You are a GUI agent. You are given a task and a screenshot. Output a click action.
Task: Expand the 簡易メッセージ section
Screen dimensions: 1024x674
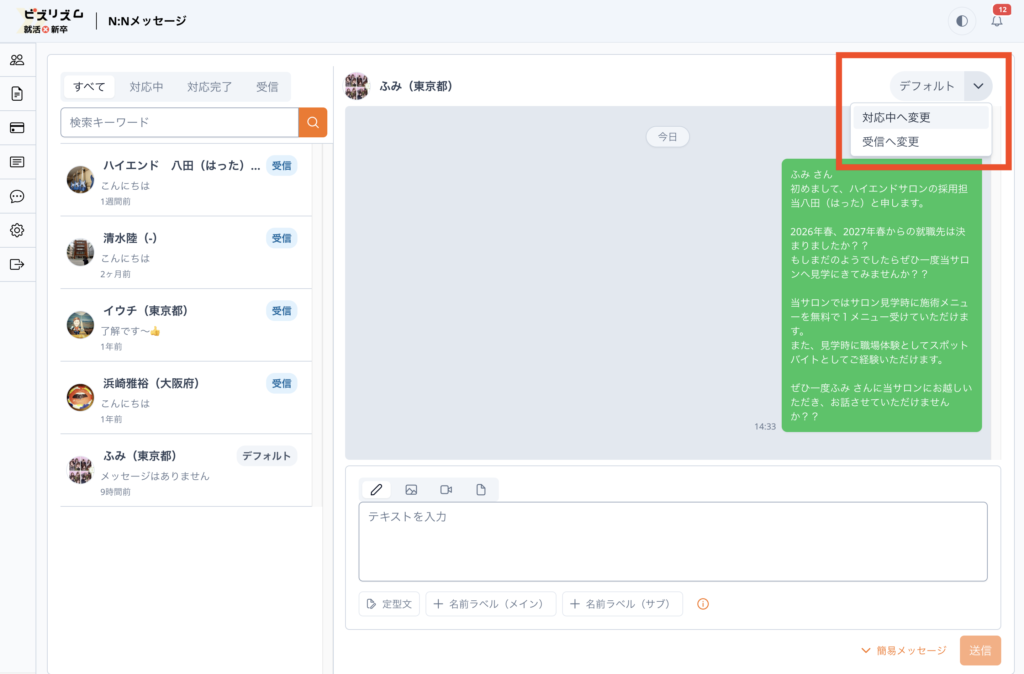click(903, 650)
